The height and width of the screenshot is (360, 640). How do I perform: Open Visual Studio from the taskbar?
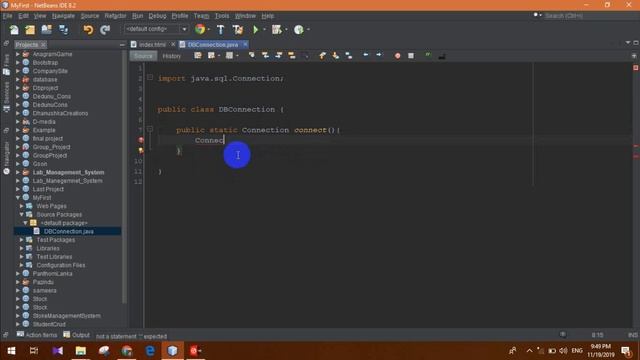58,351
